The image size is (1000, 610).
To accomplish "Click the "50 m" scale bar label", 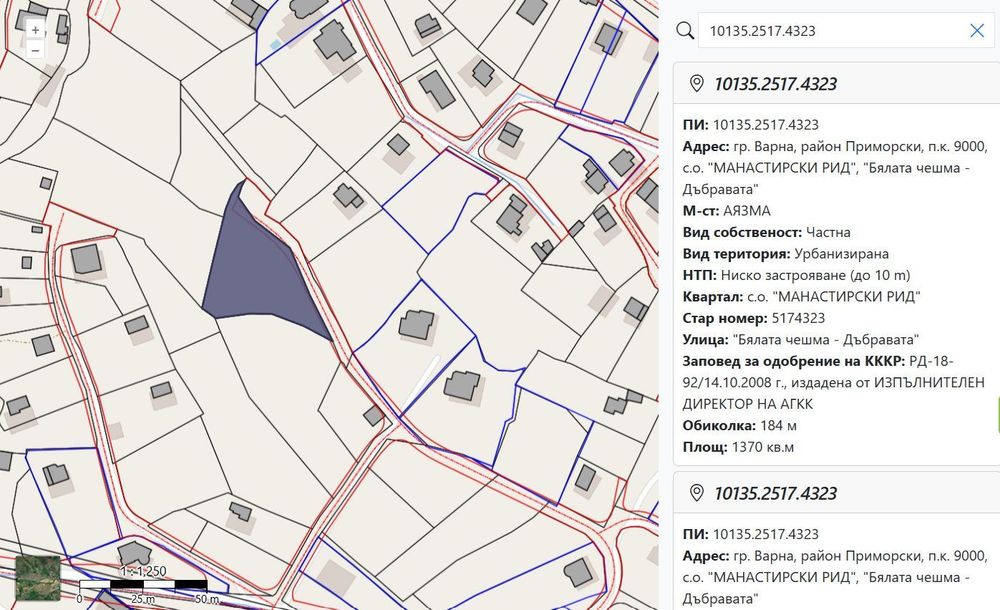I will pos(207,599).
